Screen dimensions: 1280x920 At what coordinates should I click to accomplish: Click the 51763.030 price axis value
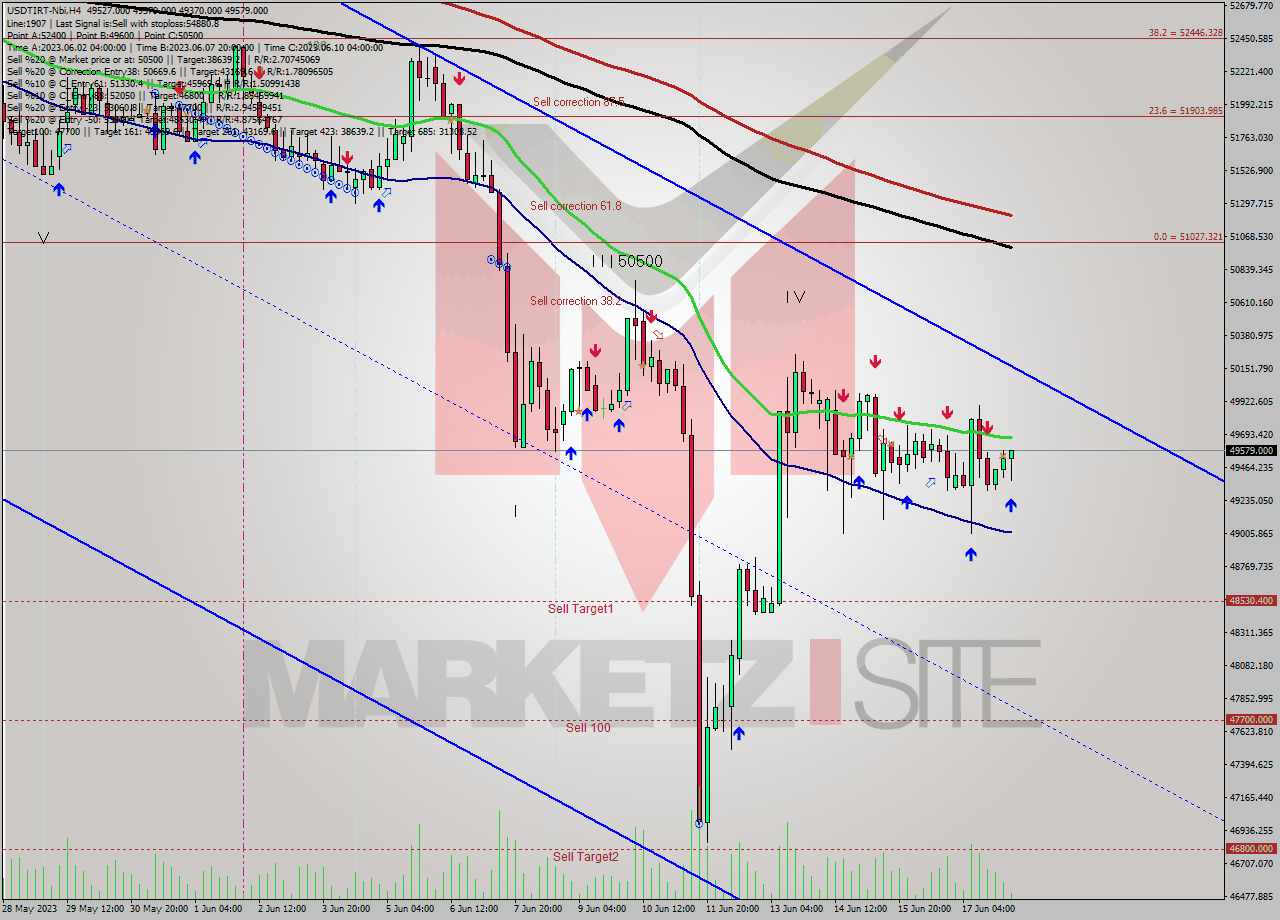click(x=1251, y=138)
